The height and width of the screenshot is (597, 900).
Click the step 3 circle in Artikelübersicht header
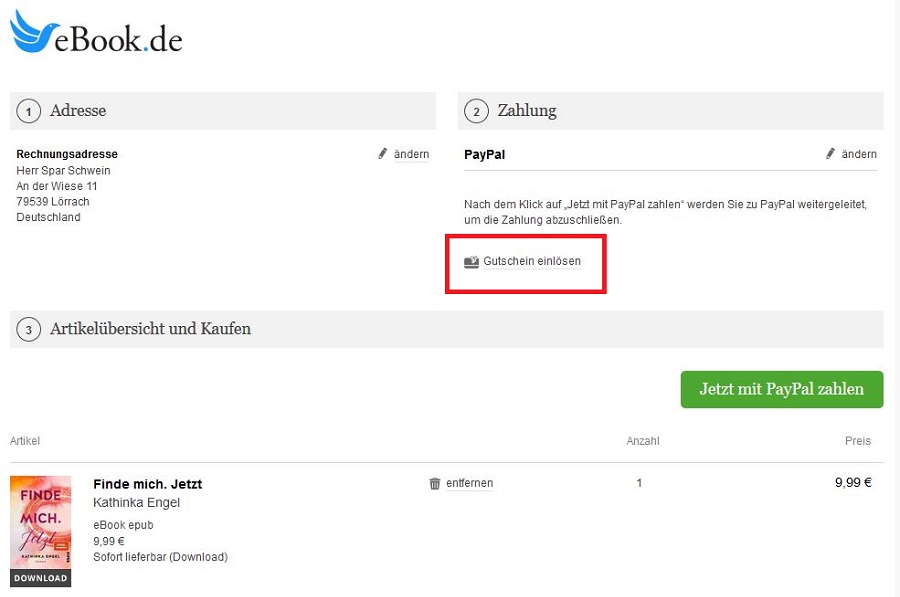tap(29, 330)
